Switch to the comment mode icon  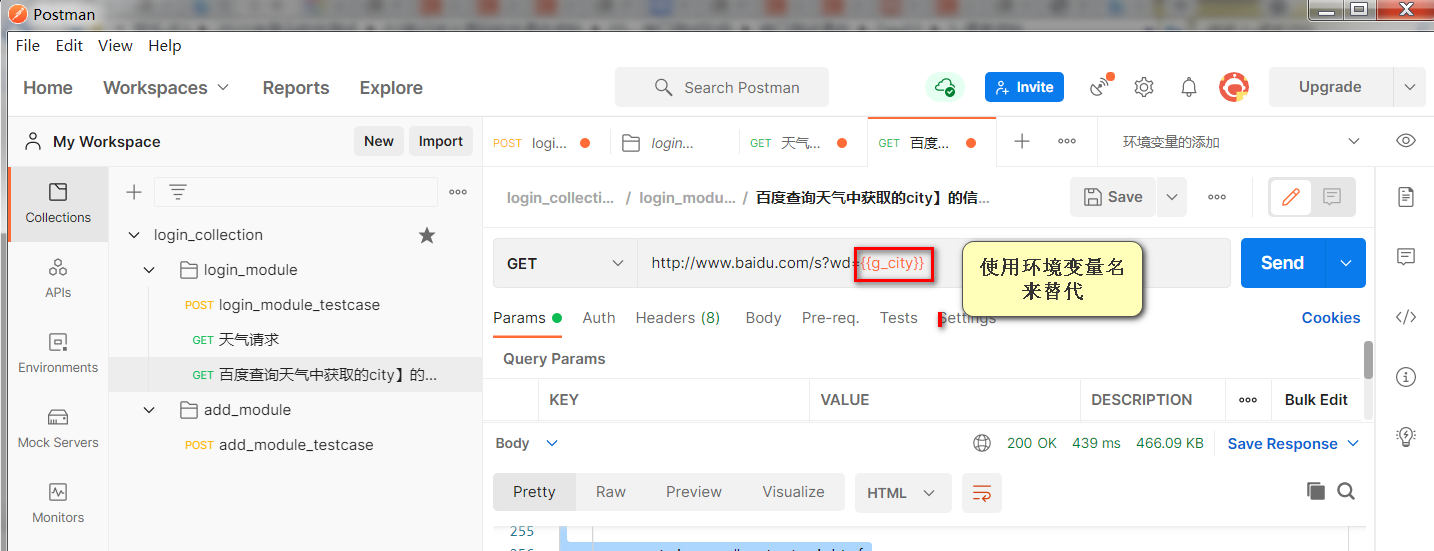tap(1332, 197)
